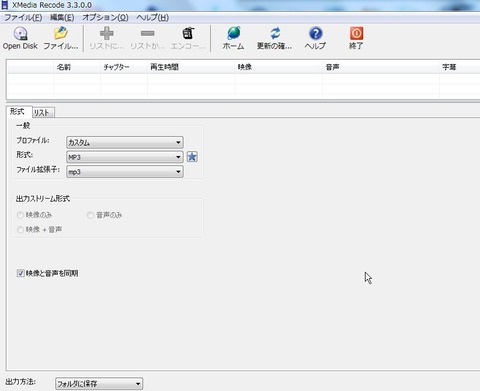The width and height of the screenshot is (480, 391).
Task: Expand the プロファイル dropdown showing カスタム
Action: tap(125, 142)
